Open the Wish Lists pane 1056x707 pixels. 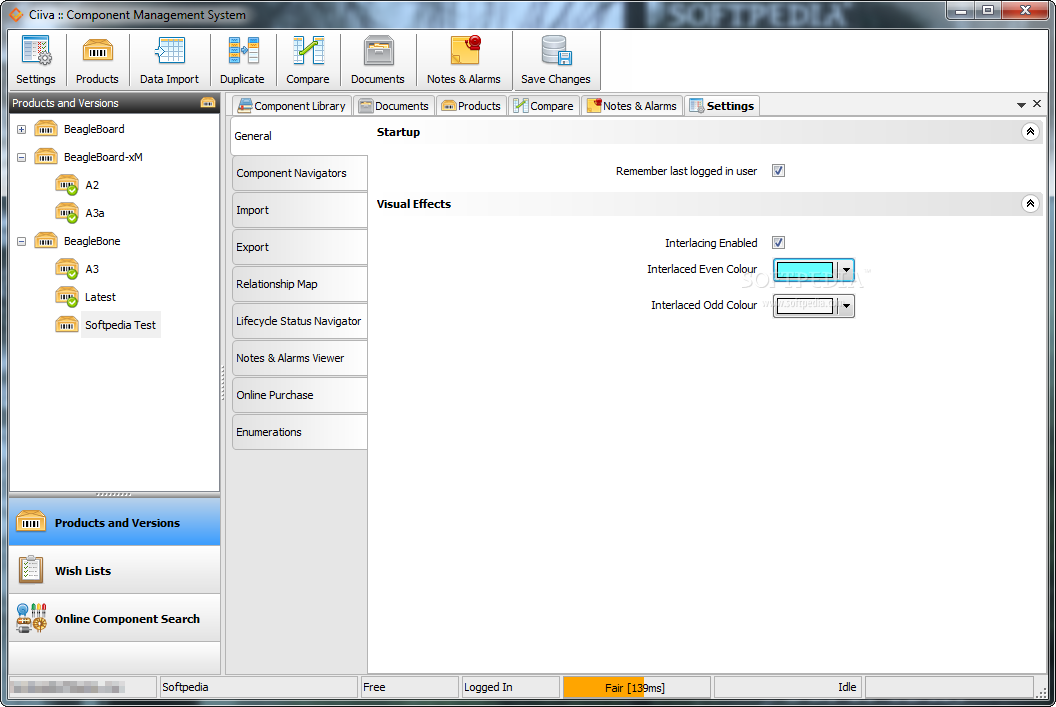[115, 570]
